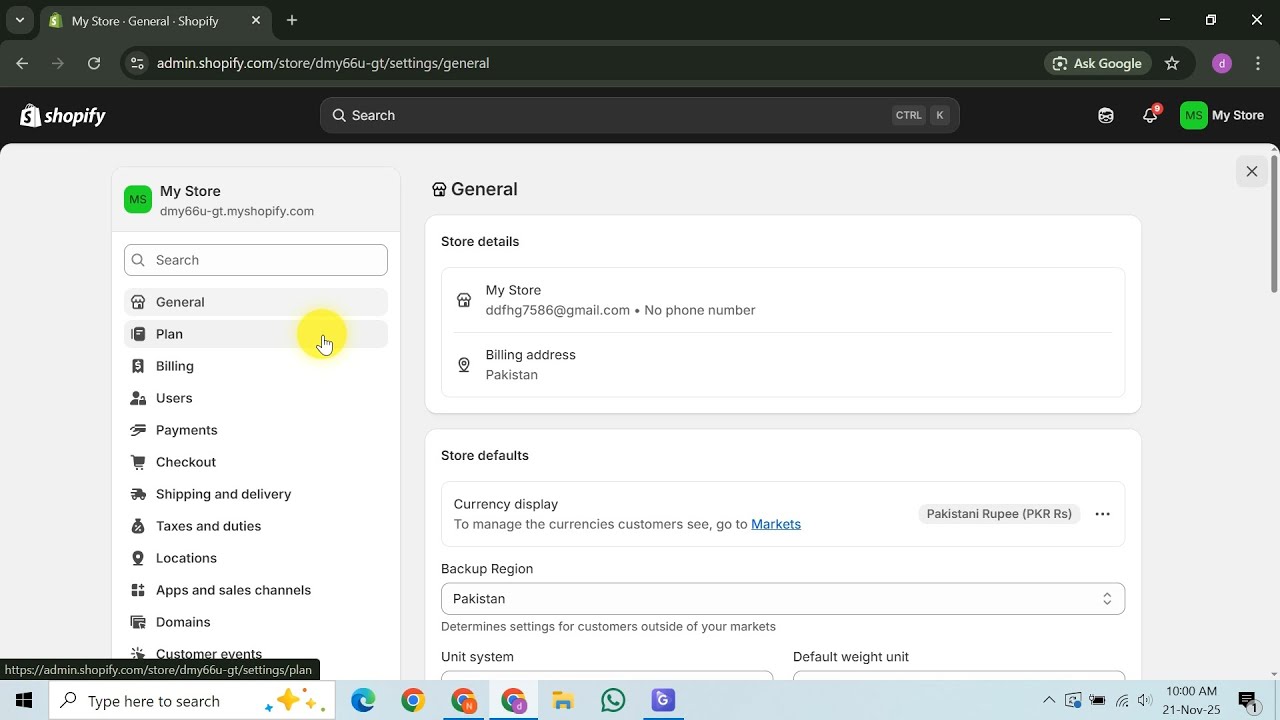Open WhatsApp from taskbar
Viewport: 1280px width, 720px height.
[x=613, y=701]
